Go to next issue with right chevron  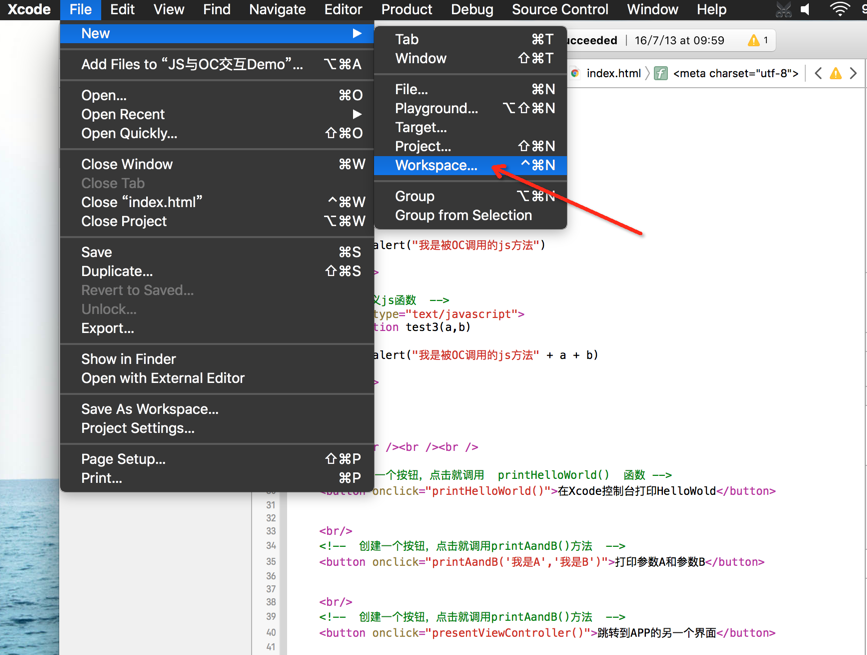(x=853, y=73)
